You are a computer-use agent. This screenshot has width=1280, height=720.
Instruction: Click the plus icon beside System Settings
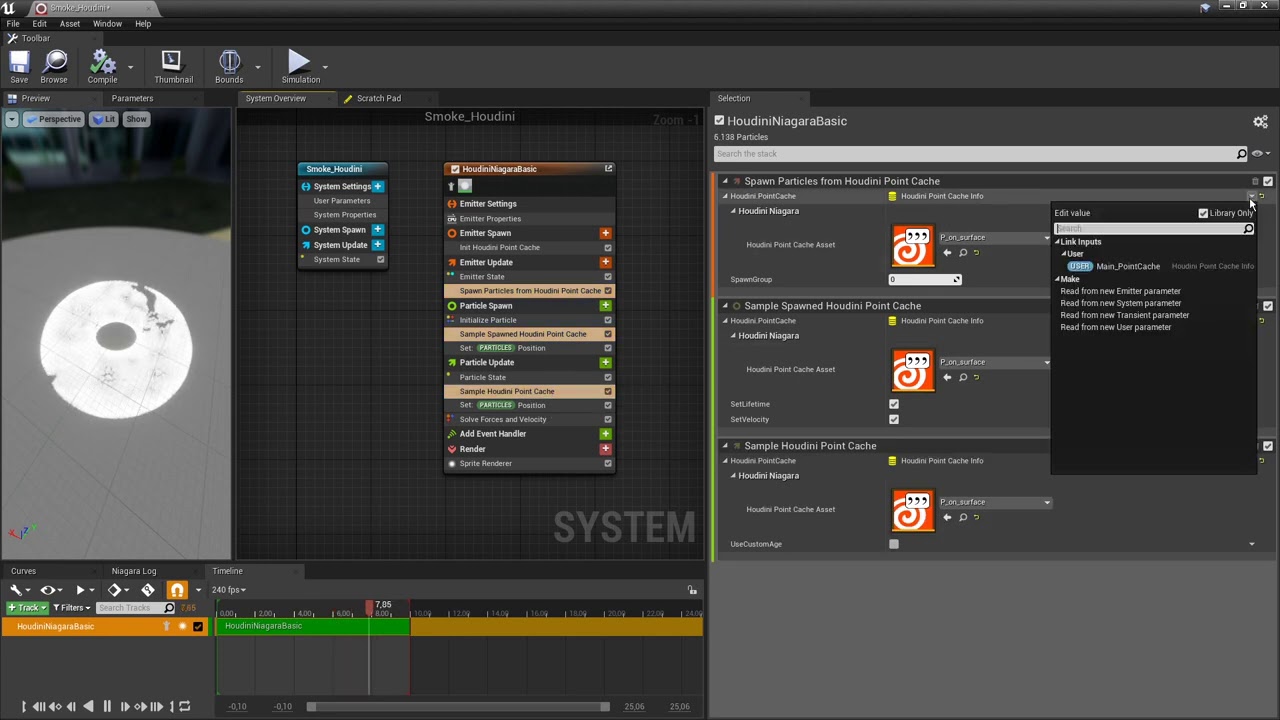[x=377, y=187]
